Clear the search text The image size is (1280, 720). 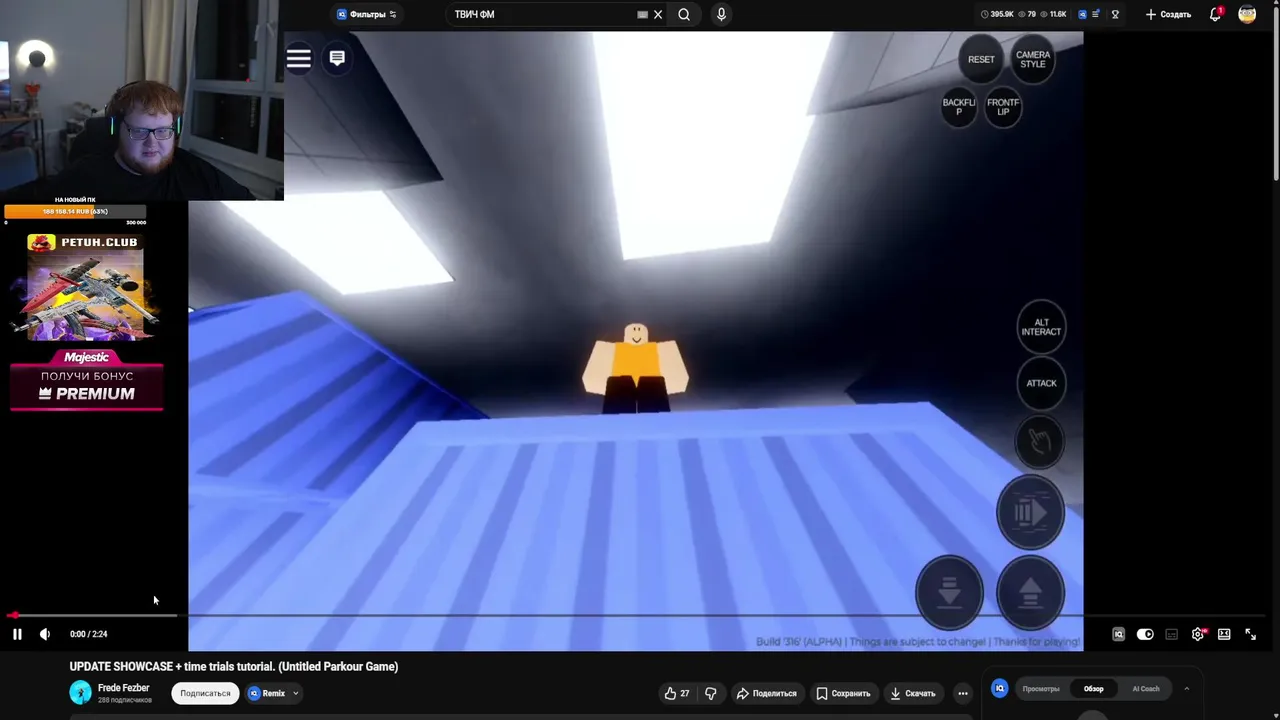point(658,15)
